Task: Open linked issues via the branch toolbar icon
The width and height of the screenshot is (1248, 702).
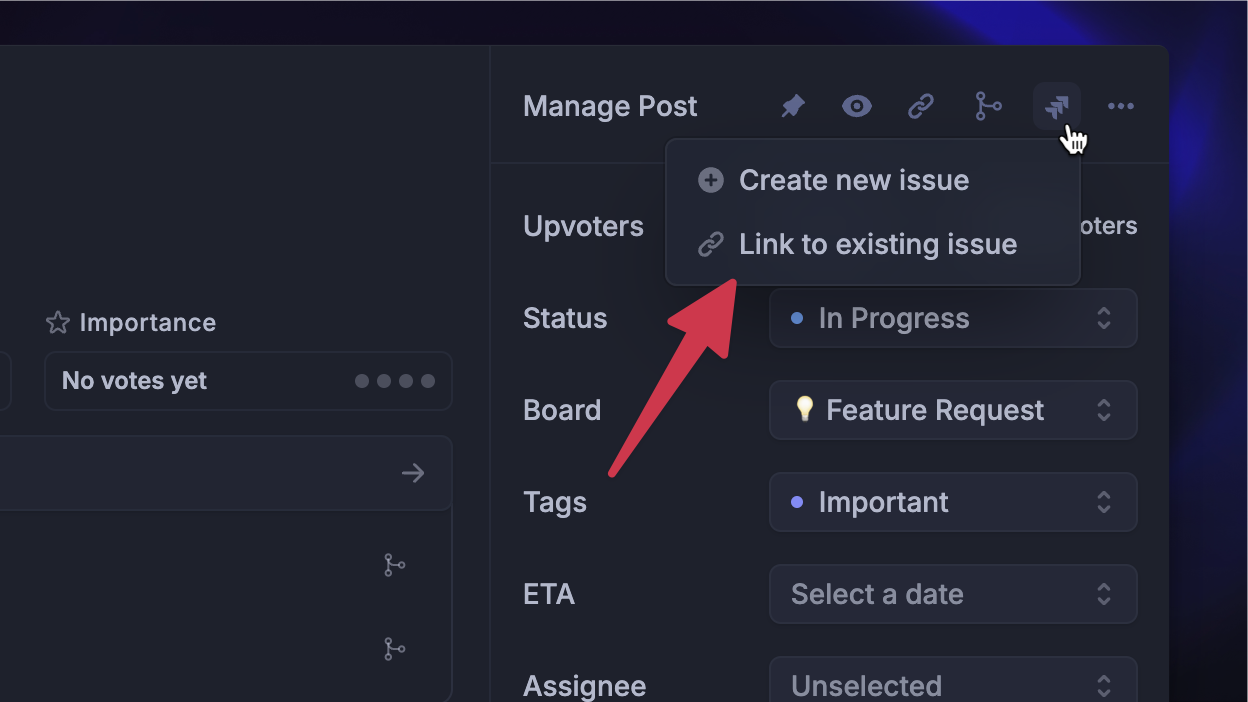Action: pyautogui.click(x=988, y=106)
